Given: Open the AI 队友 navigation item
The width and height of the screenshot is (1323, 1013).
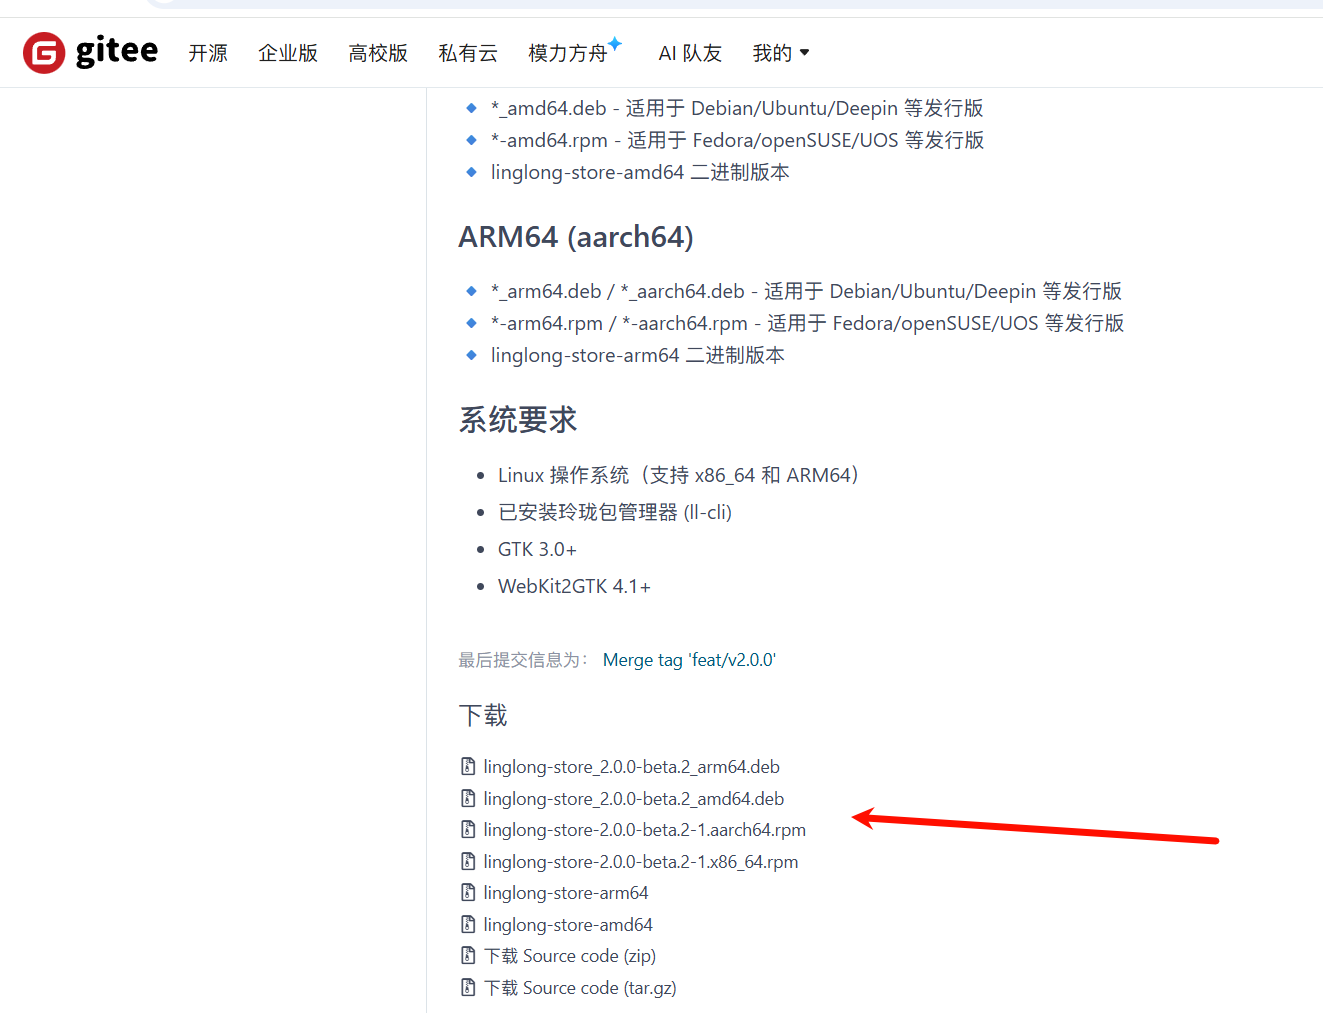Looking at the screenshot, I should tap(690, 53).
